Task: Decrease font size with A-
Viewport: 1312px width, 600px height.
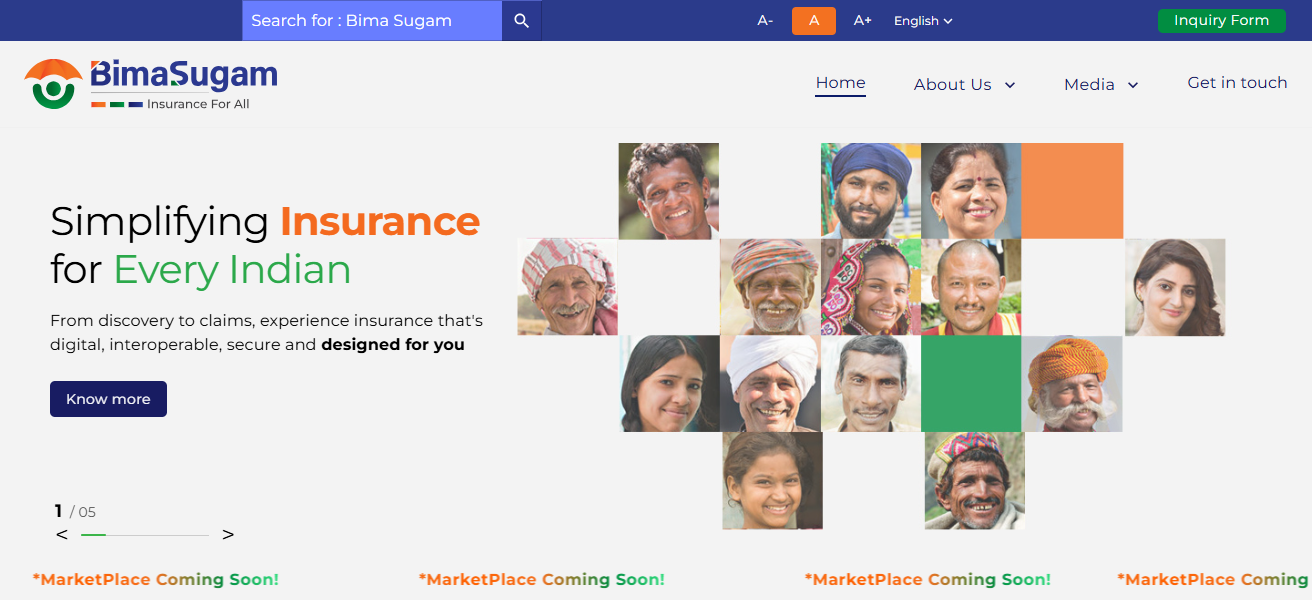Action: coord(765,21)
